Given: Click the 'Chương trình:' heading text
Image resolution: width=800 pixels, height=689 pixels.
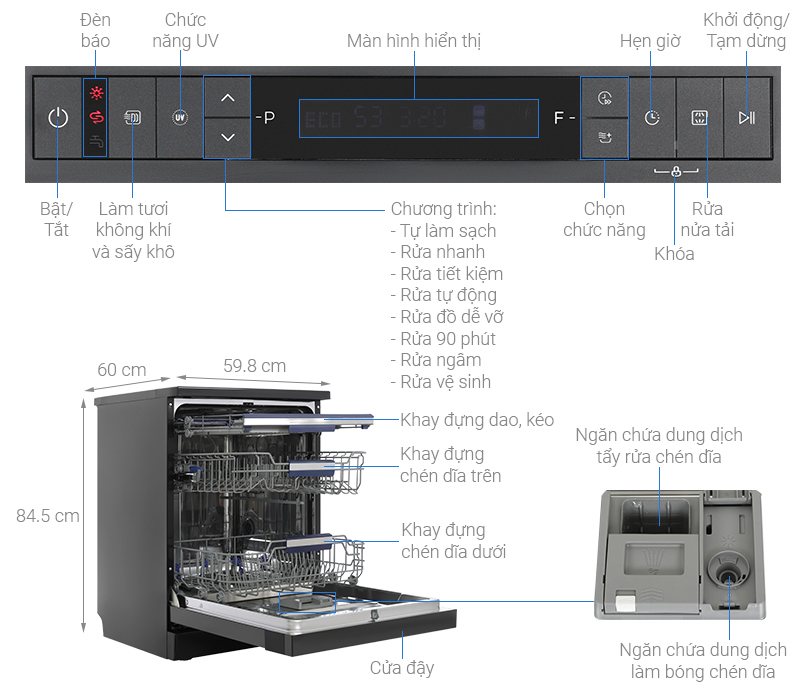Looking at the screenshot, I should coord(443,209).
